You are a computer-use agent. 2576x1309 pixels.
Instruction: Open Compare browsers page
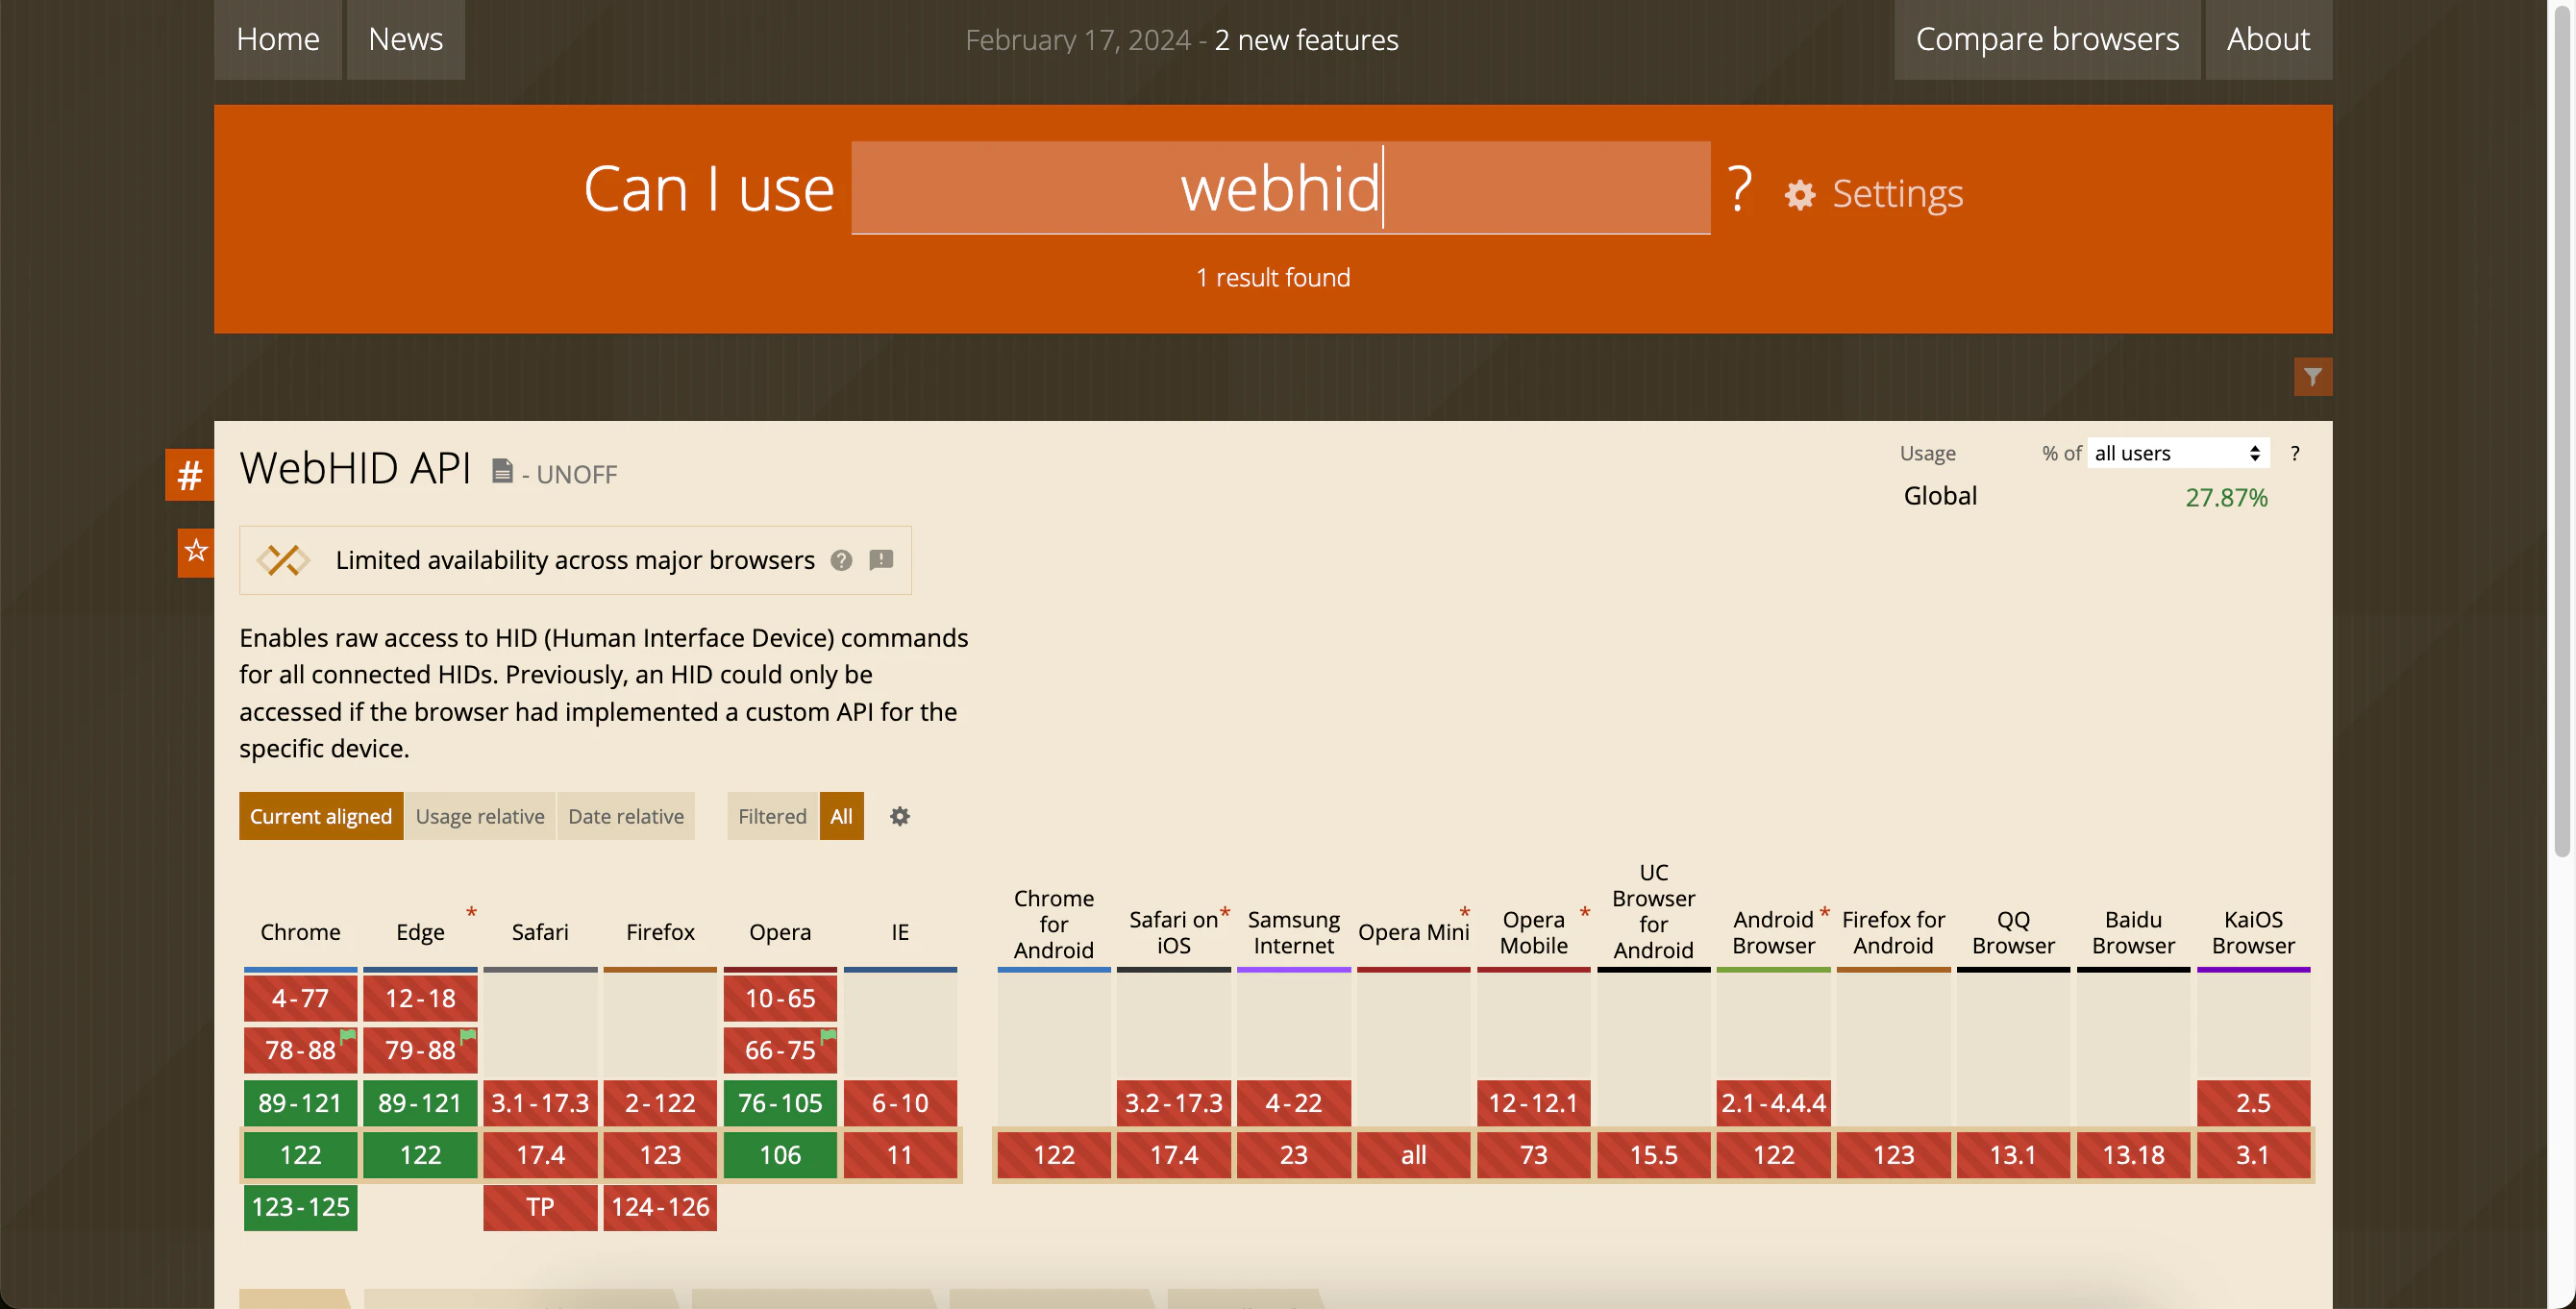click(2047, 39)
